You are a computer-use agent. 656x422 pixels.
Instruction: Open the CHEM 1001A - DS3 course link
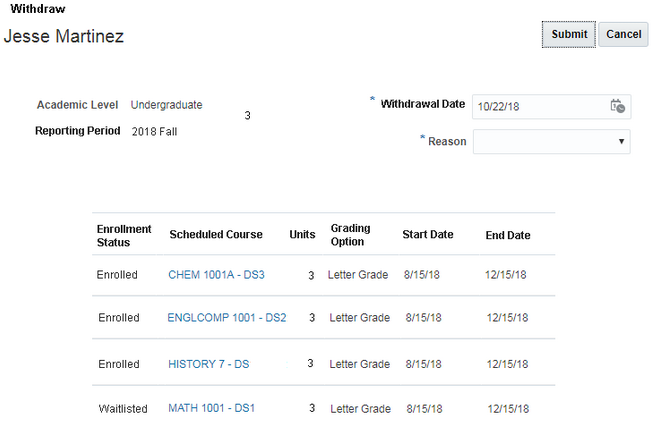point(216,274)
